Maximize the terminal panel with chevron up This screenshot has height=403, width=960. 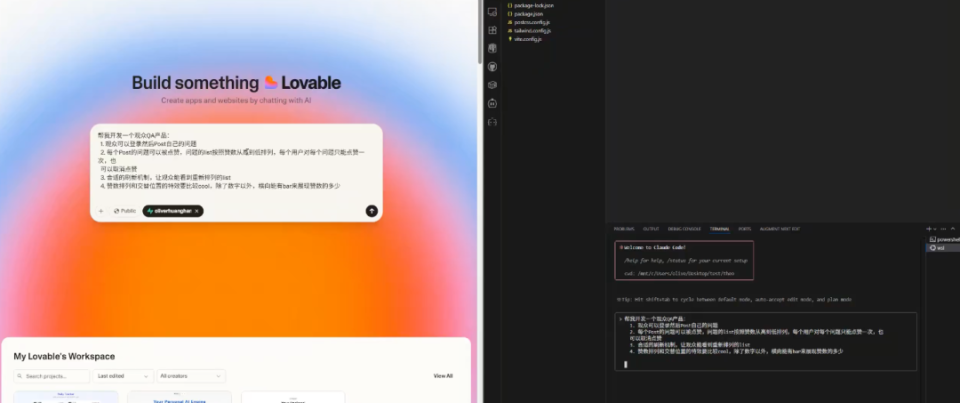click(x=953, y=229)
